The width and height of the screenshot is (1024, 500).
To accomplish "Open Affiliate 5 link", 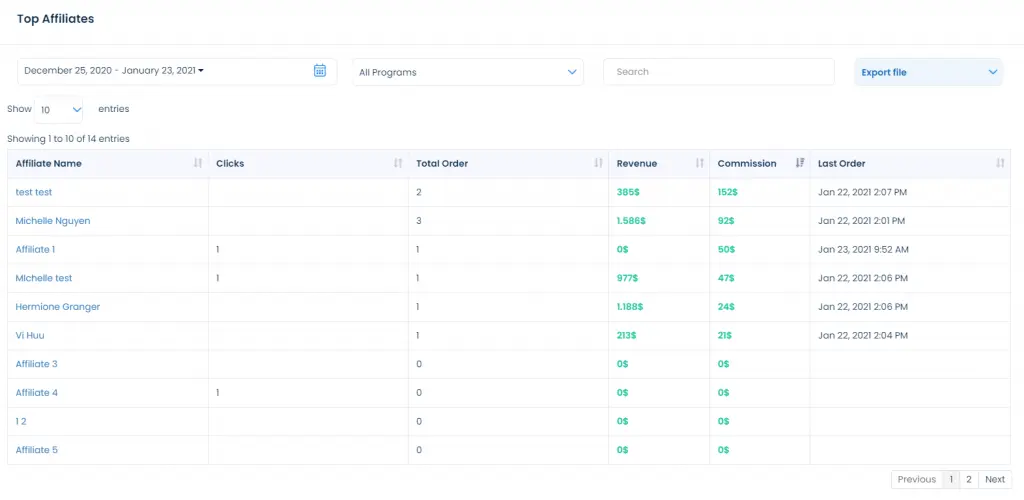I will pos(37,450).
